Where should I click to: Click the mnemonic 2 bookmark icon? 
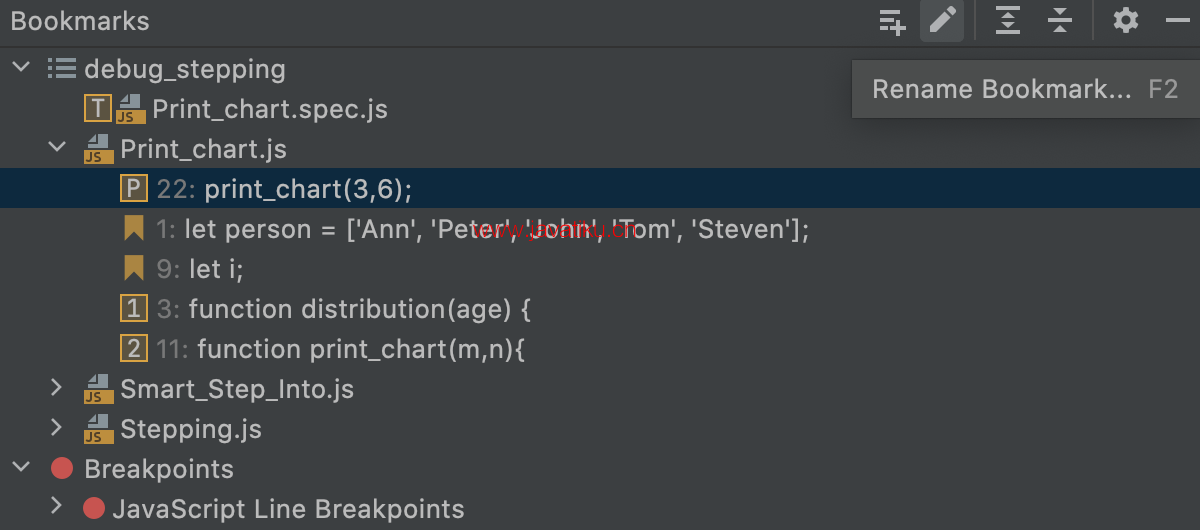(133, 349)
